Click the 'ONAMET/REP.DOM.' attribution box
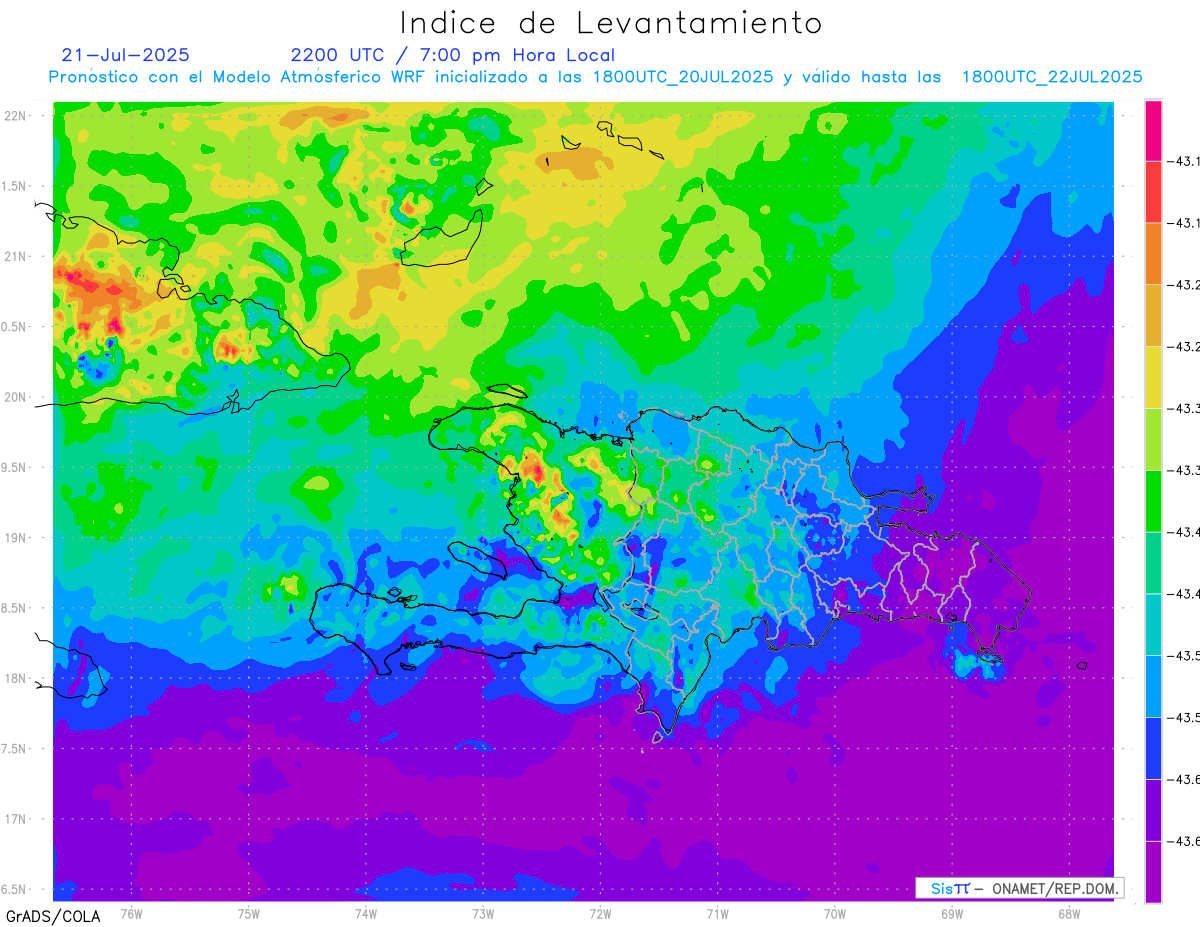Screen dimensions: 1200x927 click(x=1019, y=888)
